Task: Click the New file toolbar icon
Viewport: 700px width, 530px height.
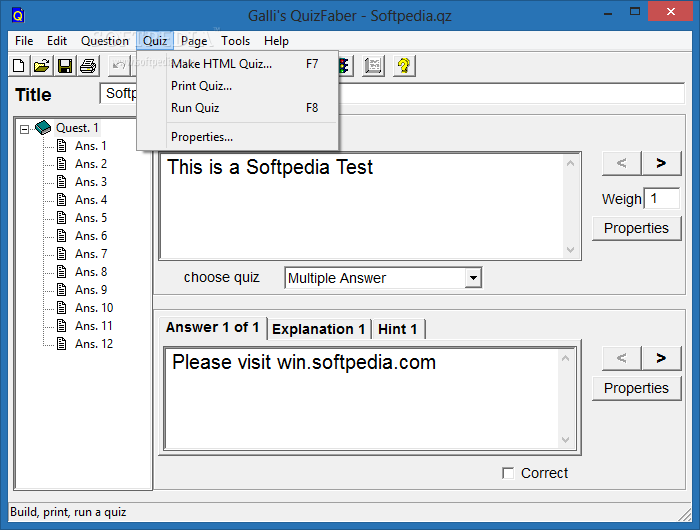Action: click(19, 66)
